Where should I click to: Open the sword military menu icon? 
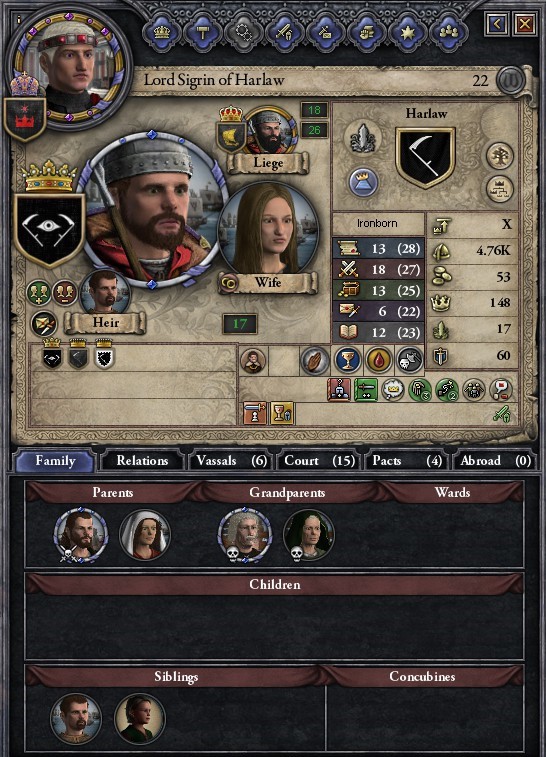click(x=284, y=33)
